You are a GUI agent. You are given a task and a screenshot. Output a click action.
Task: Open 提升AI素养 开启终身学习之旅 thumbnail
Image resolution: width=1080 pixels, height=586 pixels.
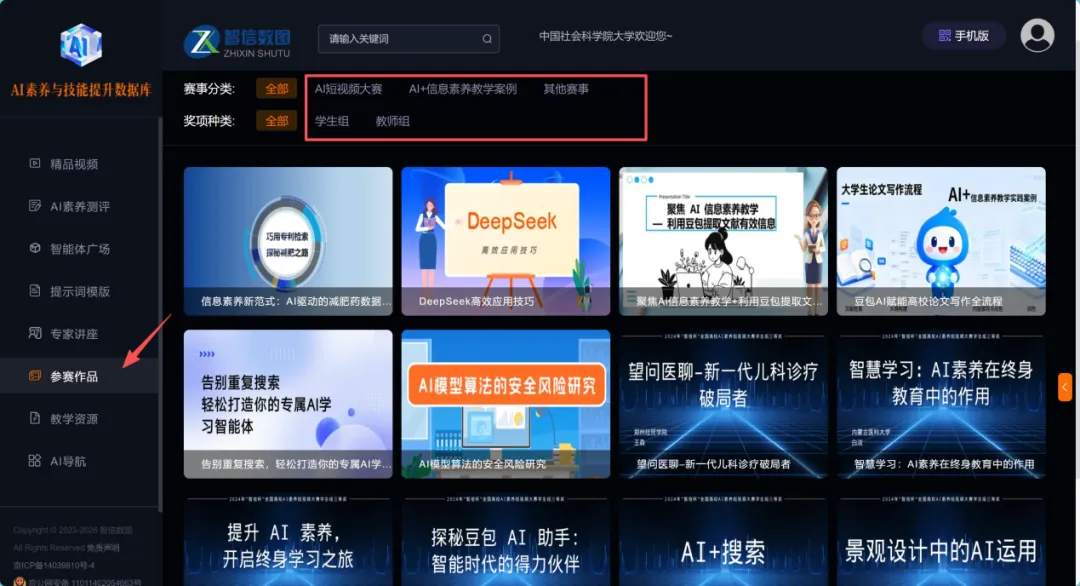point(288,540)
